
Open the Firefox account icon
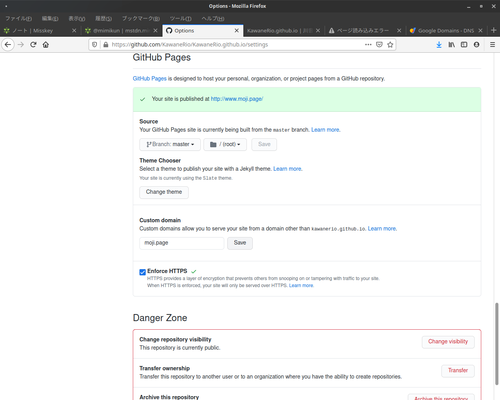(477, 45)
